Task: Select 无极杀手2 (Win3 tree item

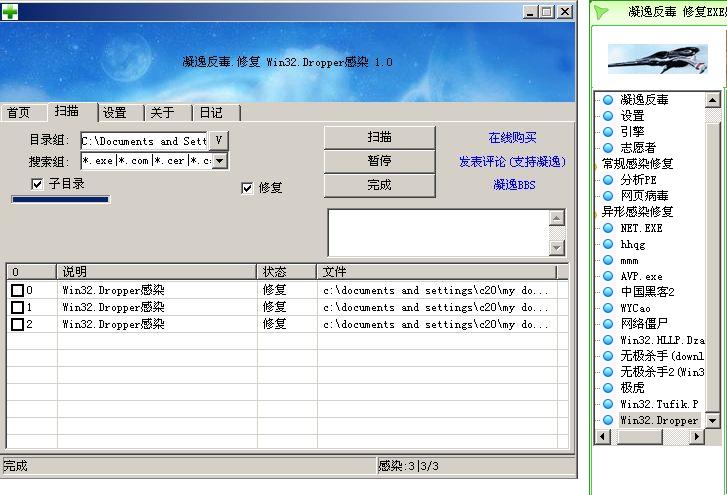Action: [662, 372]
